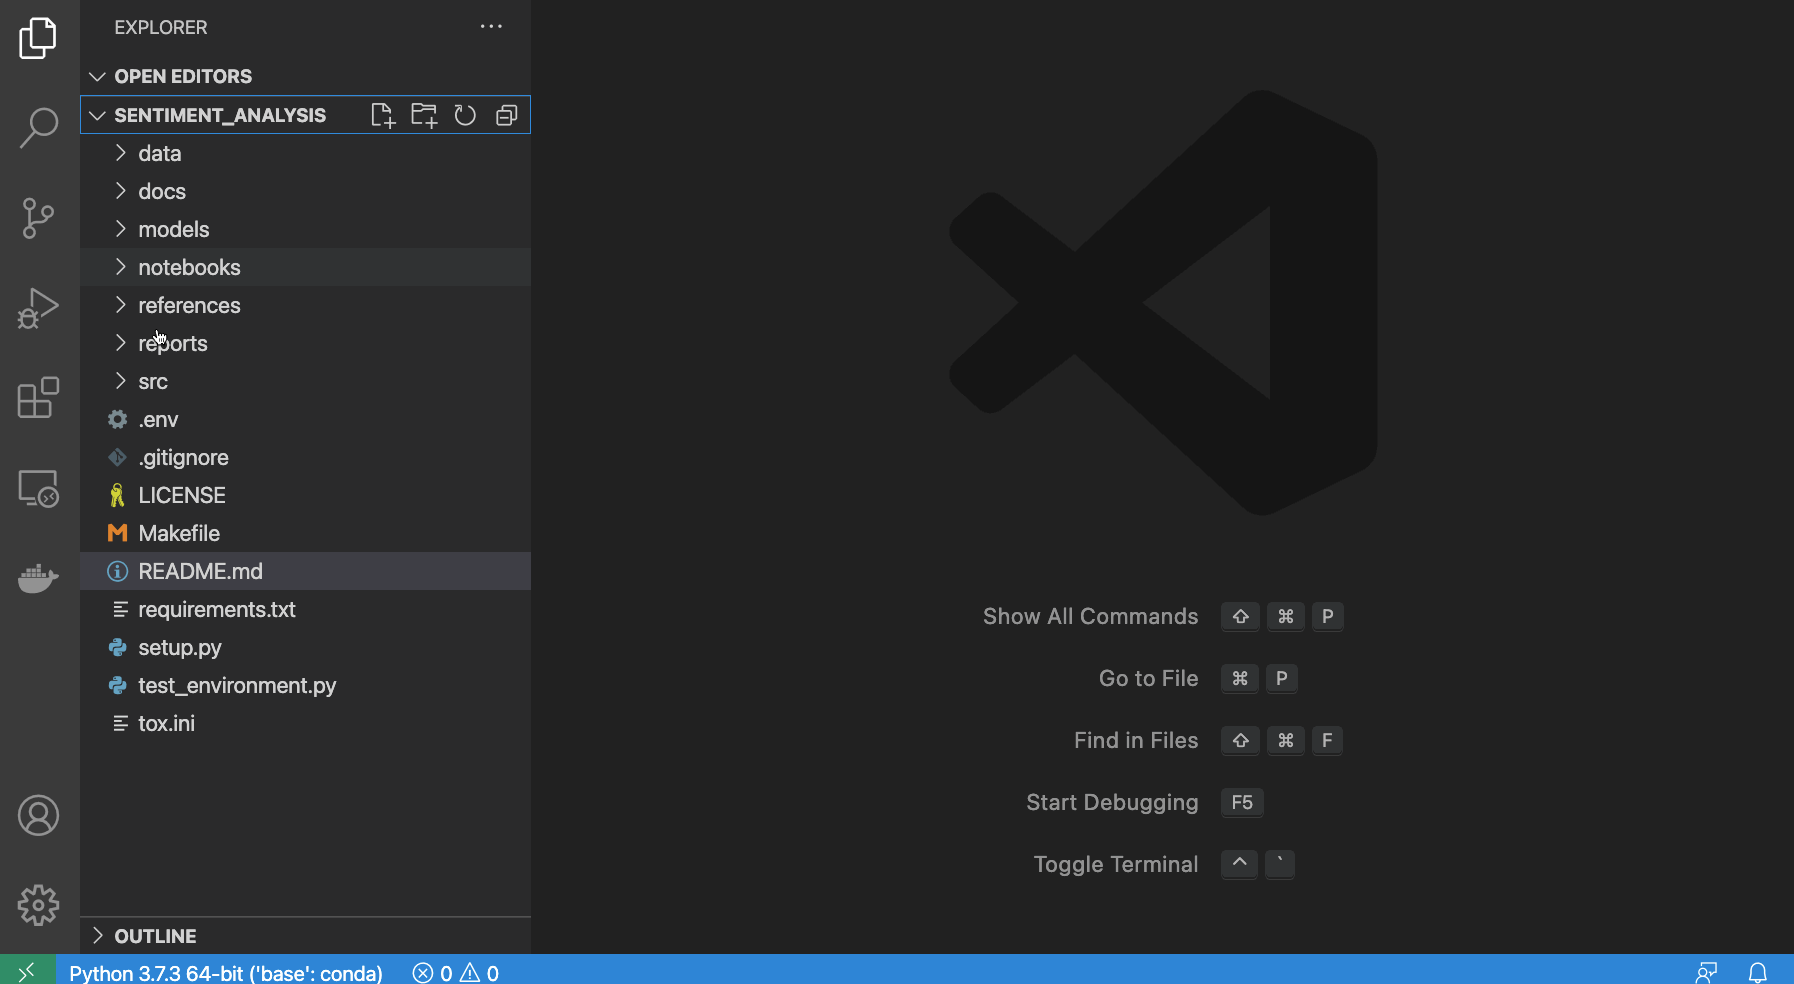Open the .env file

point(305,419)
